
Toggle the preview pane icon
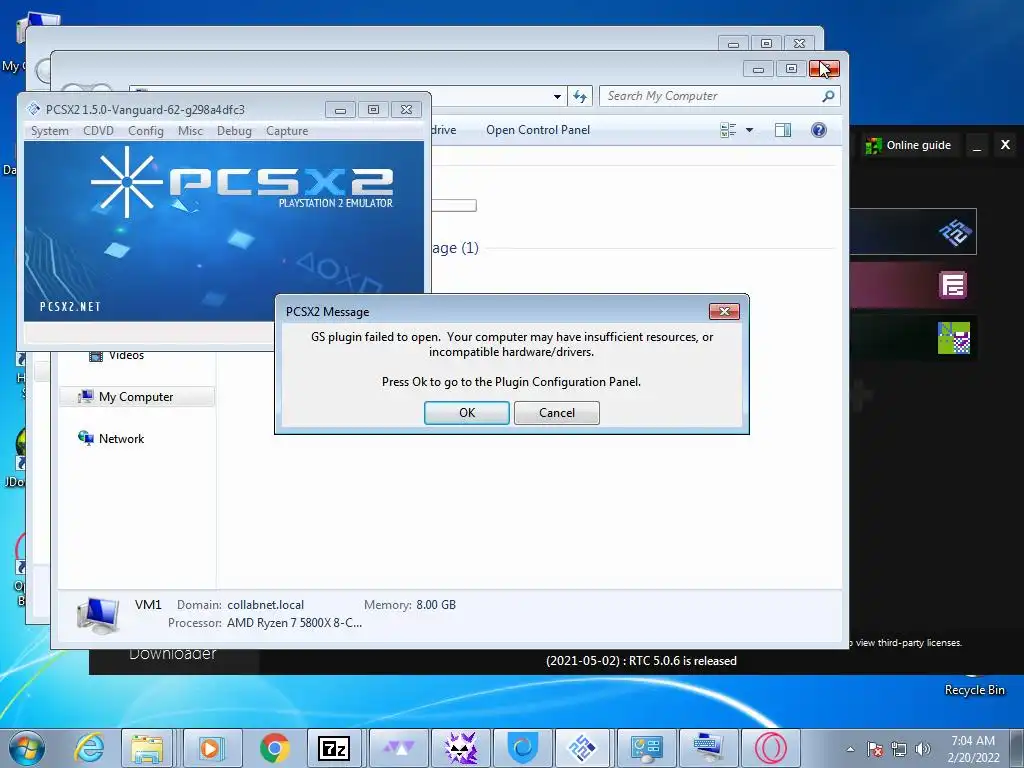[782, 130]
